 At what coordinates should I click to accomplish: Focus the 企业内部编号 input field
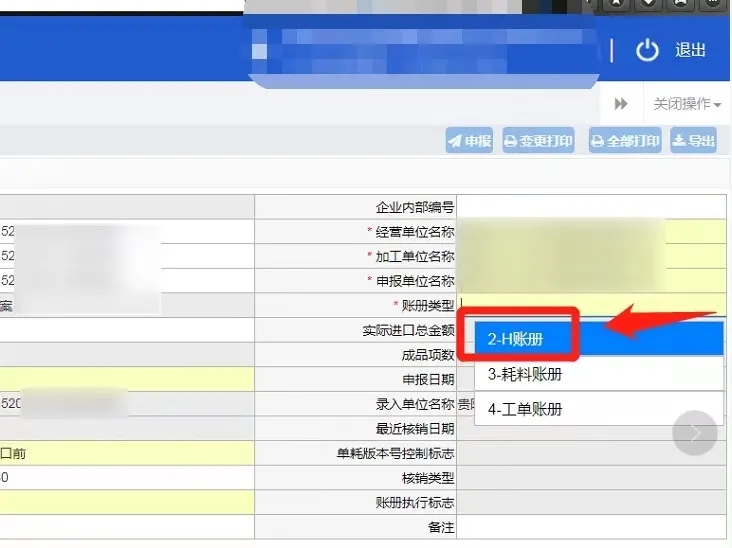click(x=590, y=207)
